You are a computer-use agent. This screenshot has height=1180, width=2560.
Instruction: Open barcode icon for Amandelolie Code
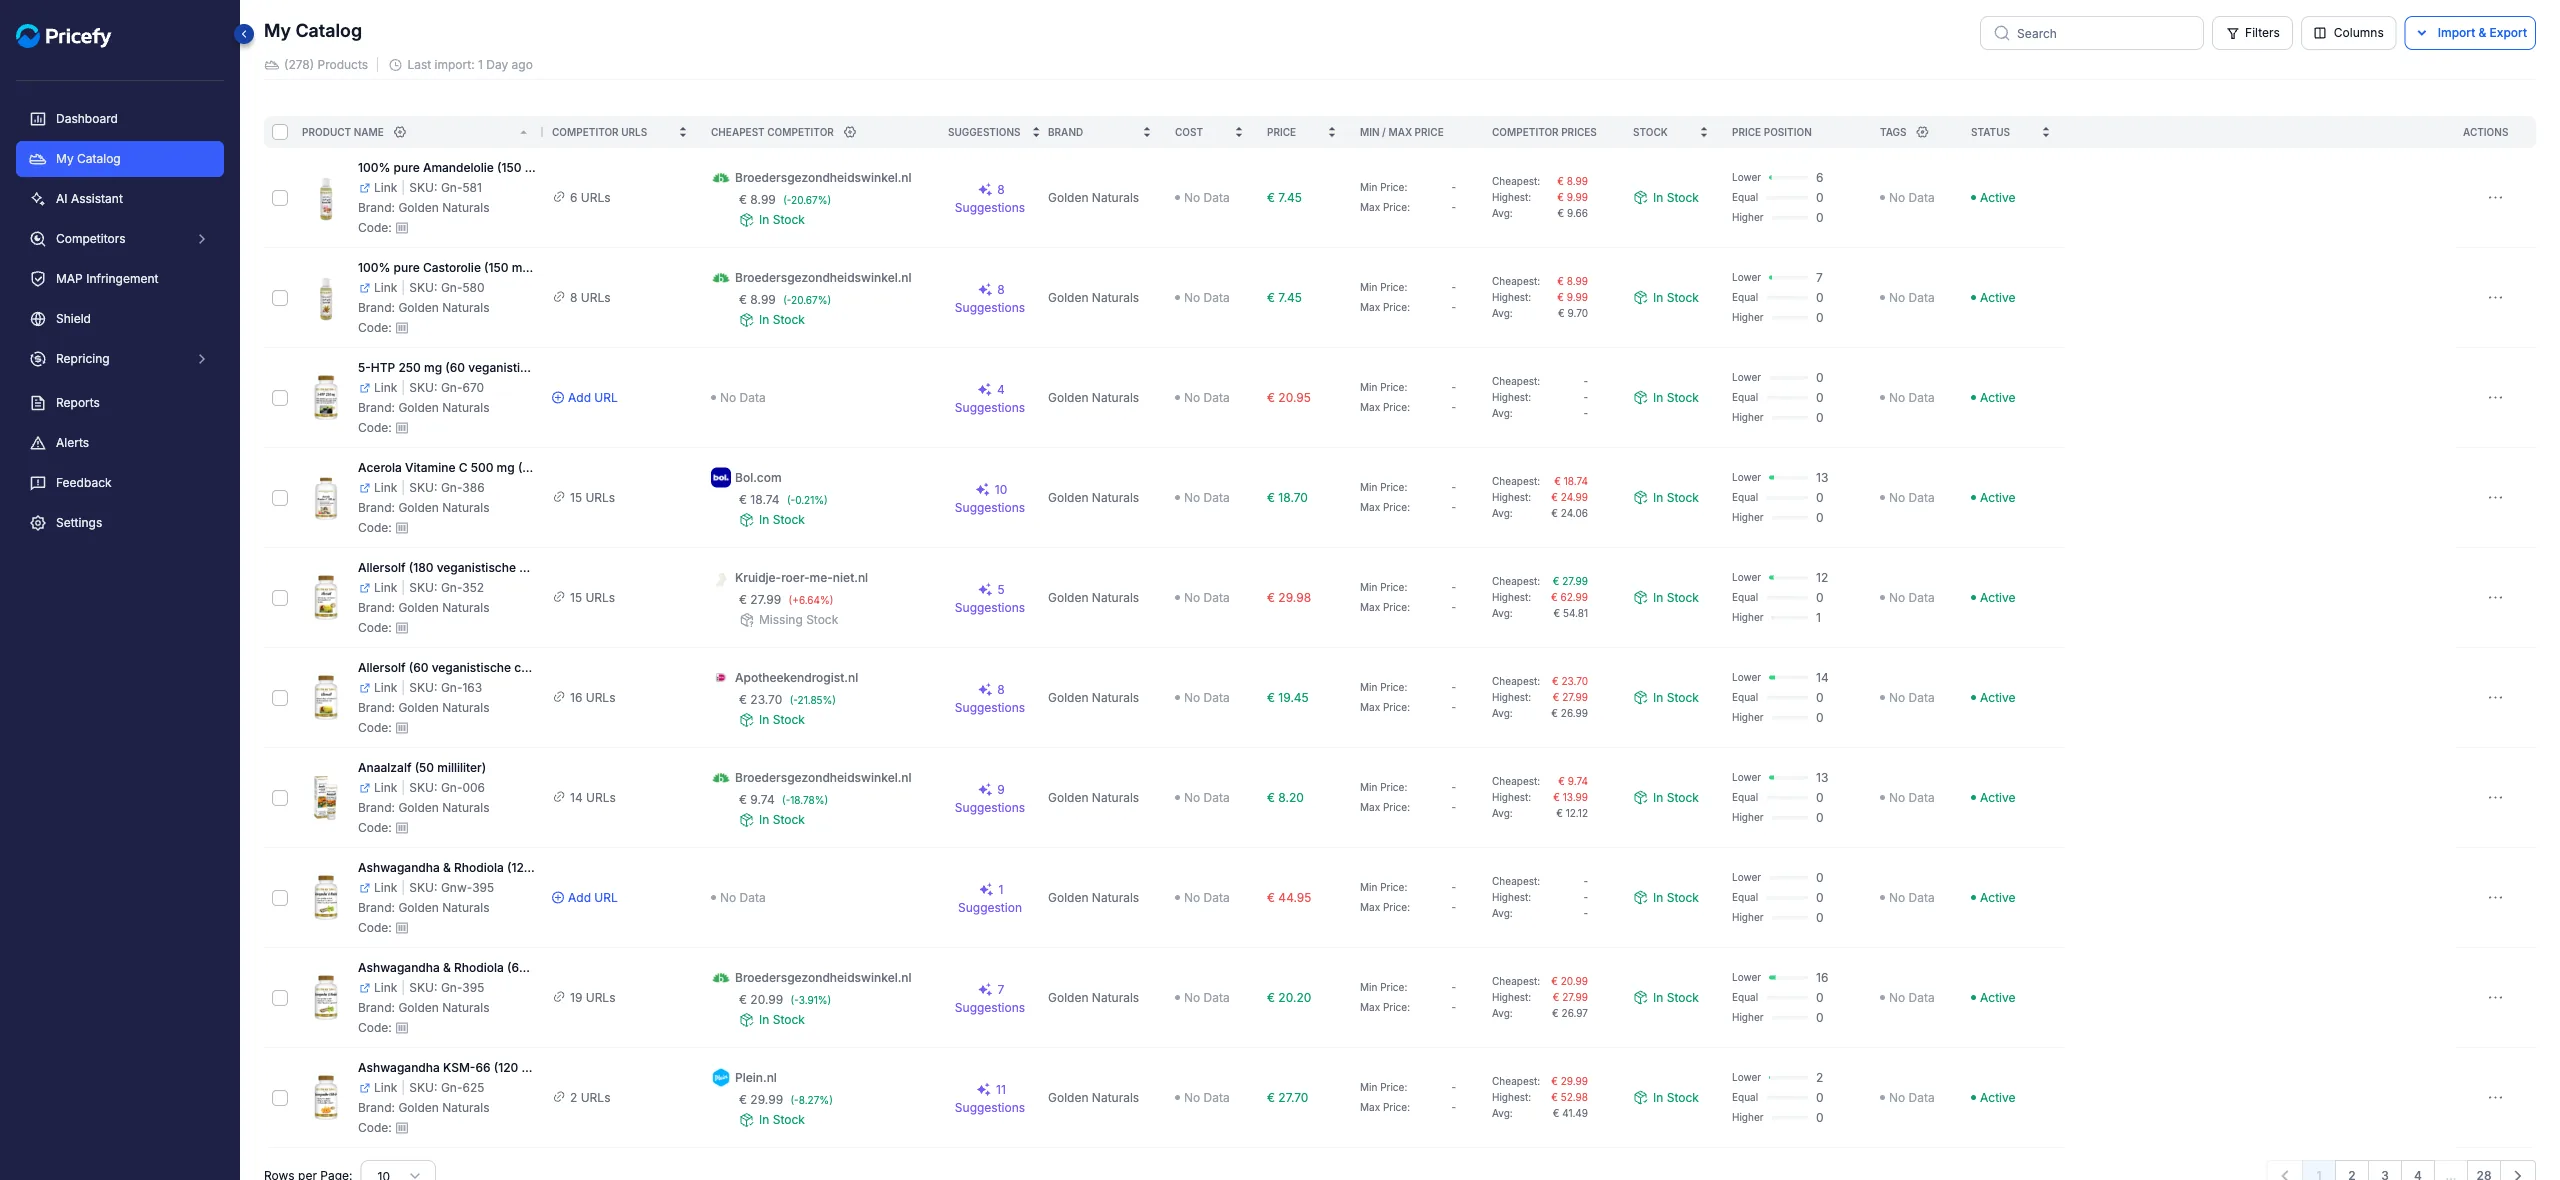coord(402,228)
